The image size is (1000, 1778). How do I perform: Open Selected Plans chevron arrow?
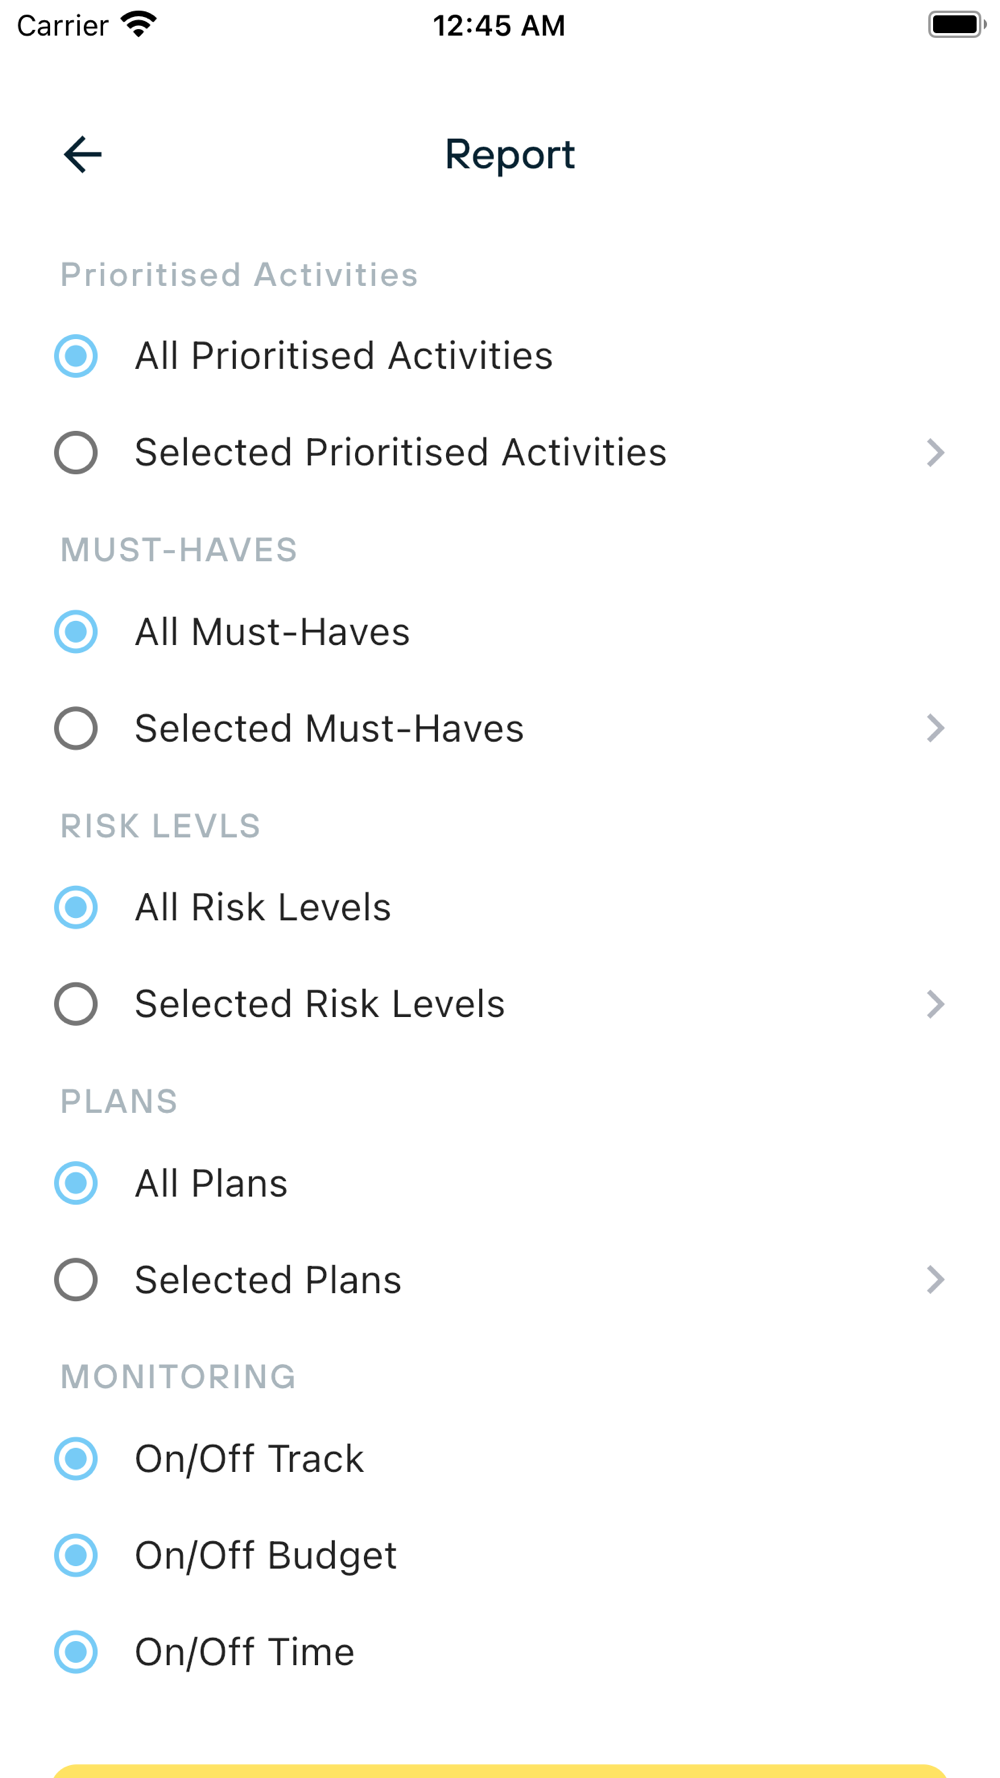[935, 1280]
